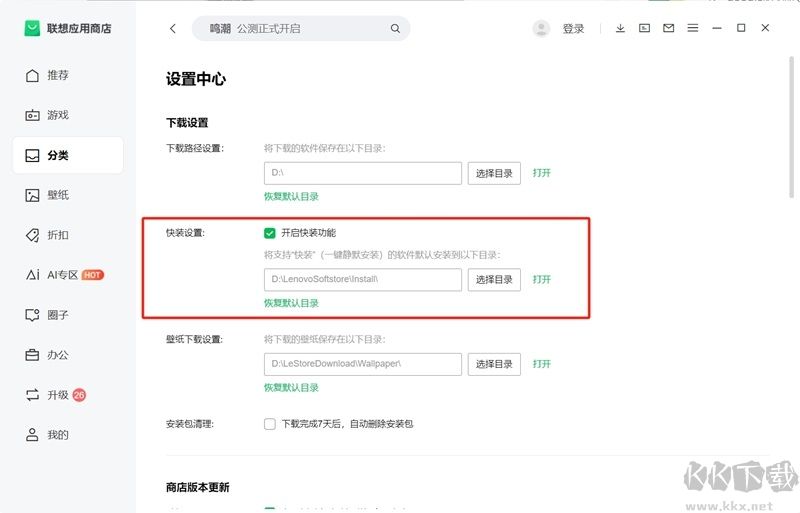
Task: Click the search magnifier icon
Action: [396, 29]
